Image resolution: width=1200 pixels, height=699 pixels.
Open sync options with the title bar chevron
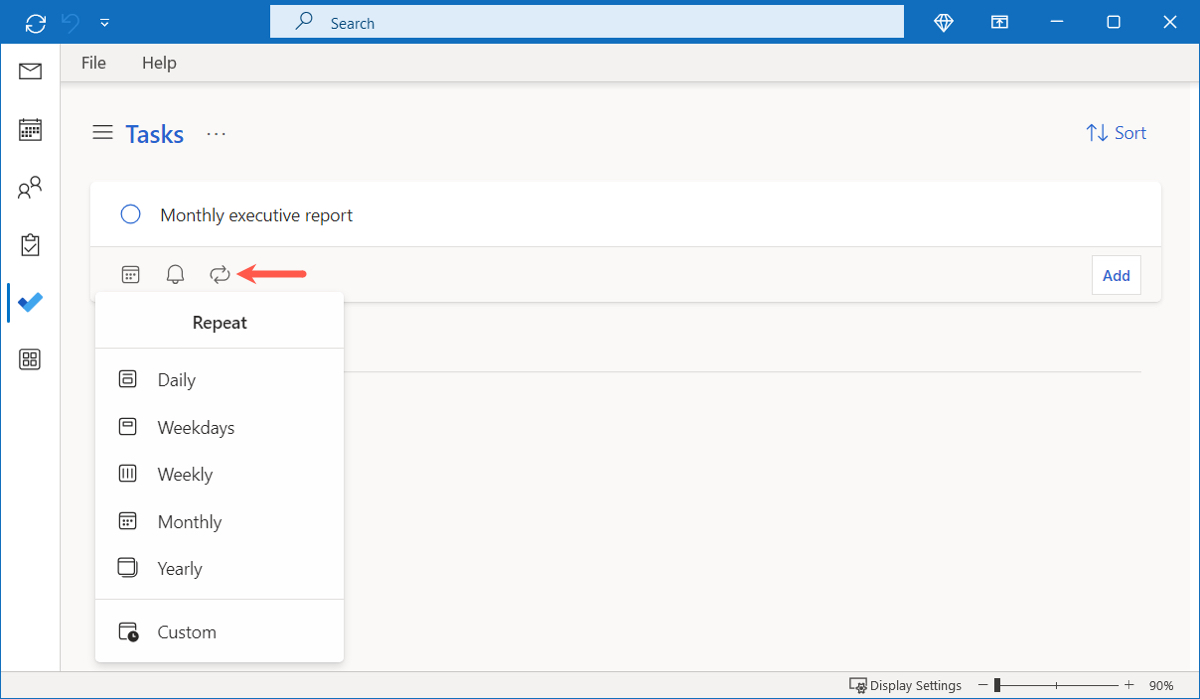pos(104,21)
